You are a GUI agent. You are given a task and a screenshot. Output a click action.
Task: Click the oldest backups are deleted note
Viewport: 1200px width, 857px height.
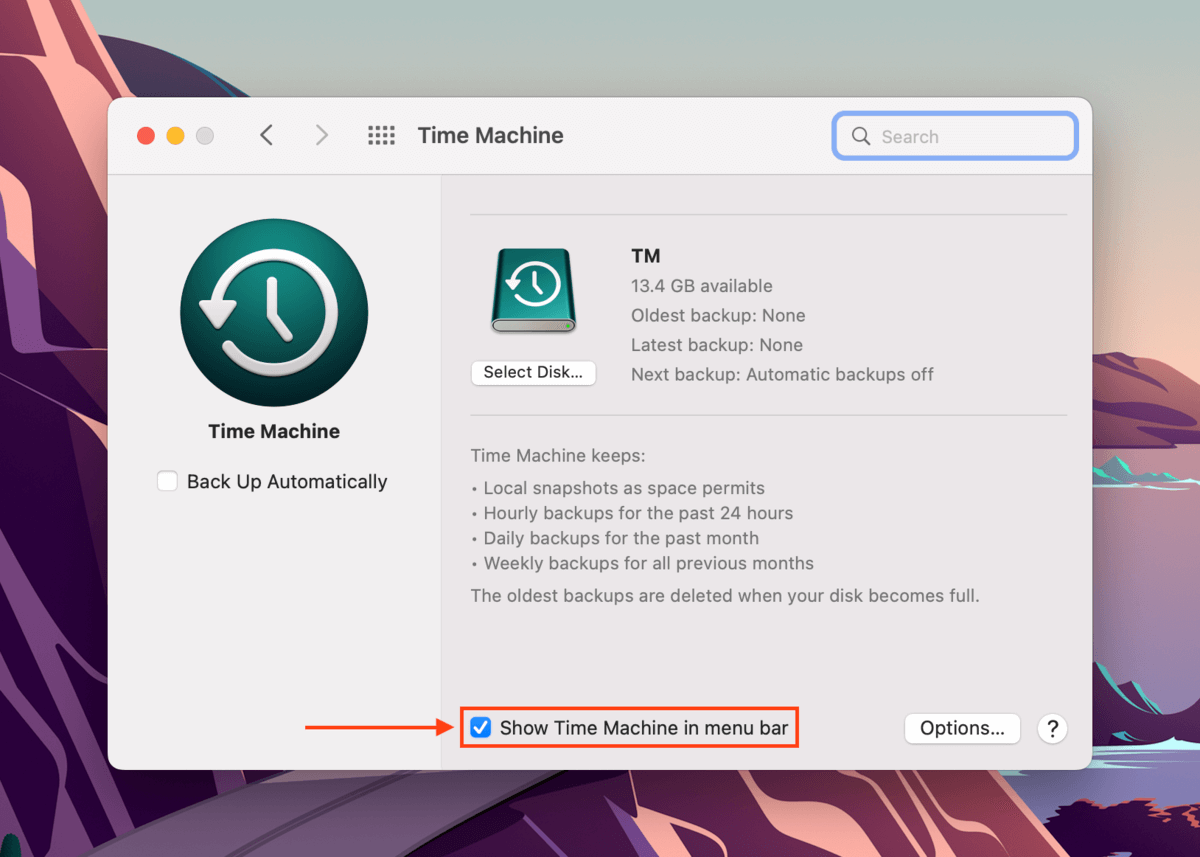[725, 596]
